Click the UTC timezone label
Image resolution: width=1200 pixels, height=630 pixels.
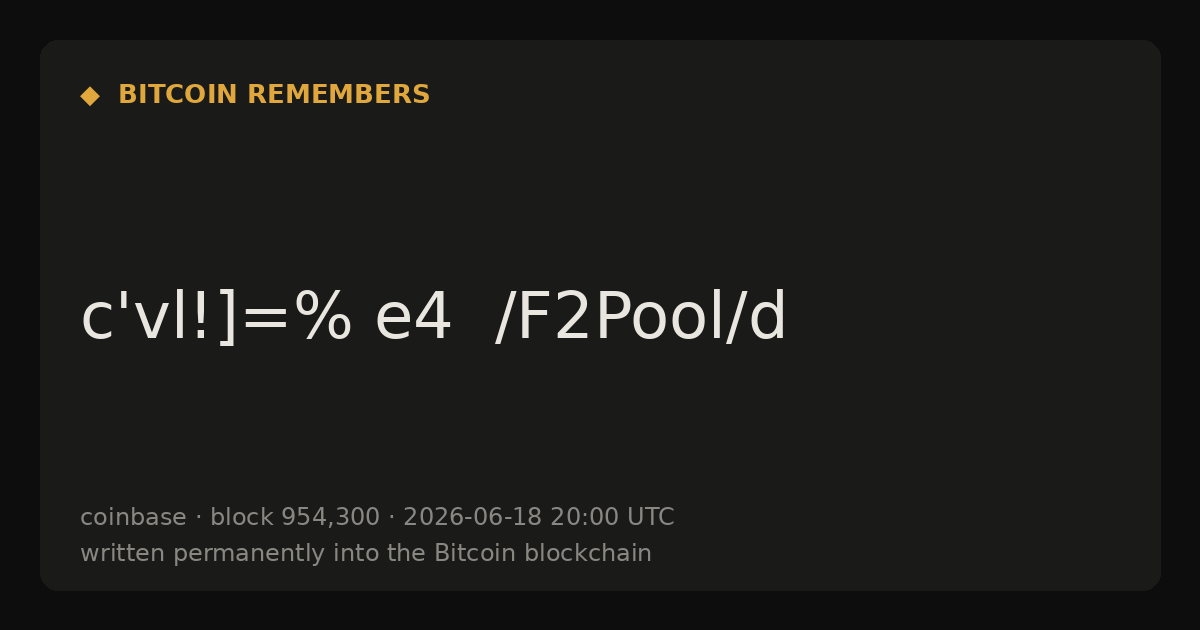point(651,517)
